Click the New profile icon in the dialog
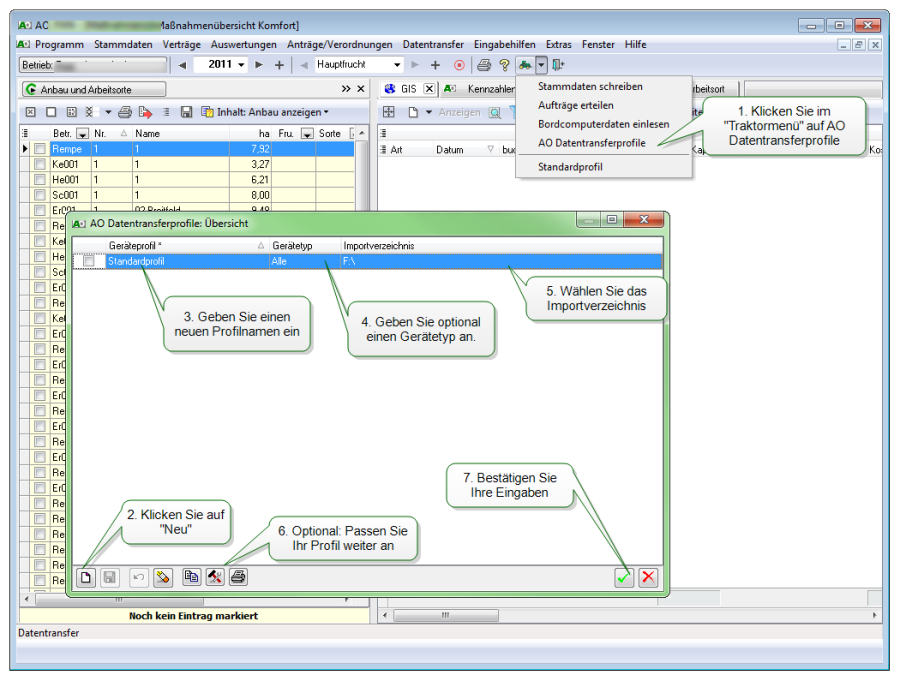 (87, 577)
